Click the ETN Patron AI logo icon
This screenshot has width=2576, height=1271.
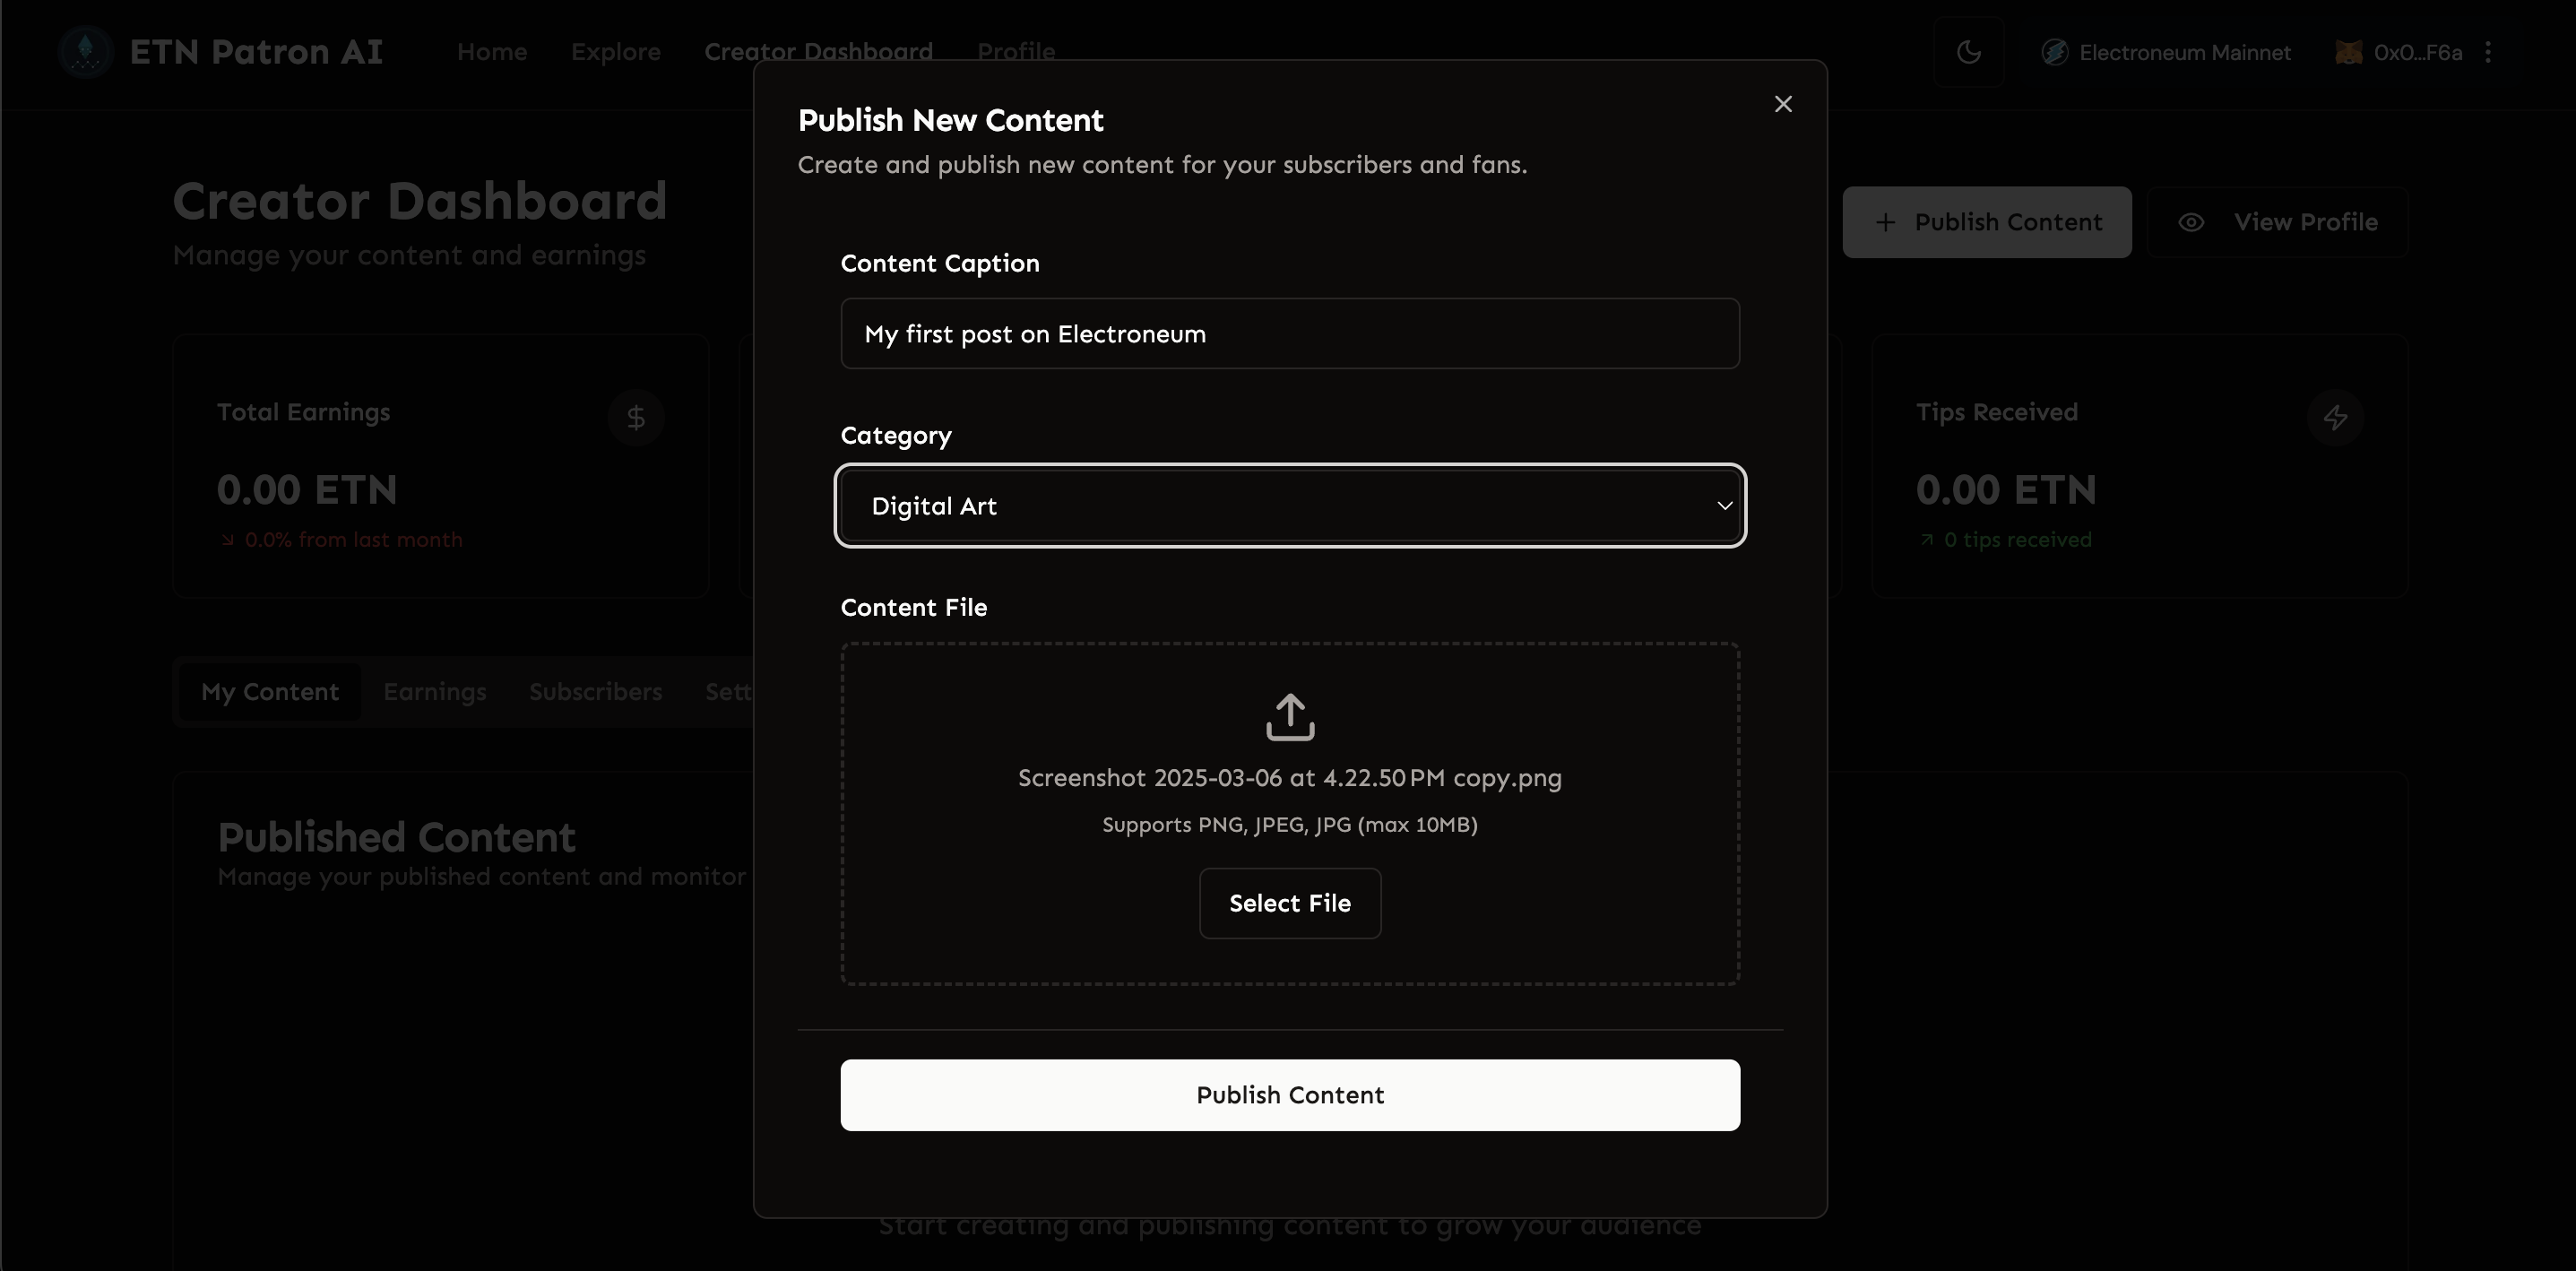(x=86, y=52)
